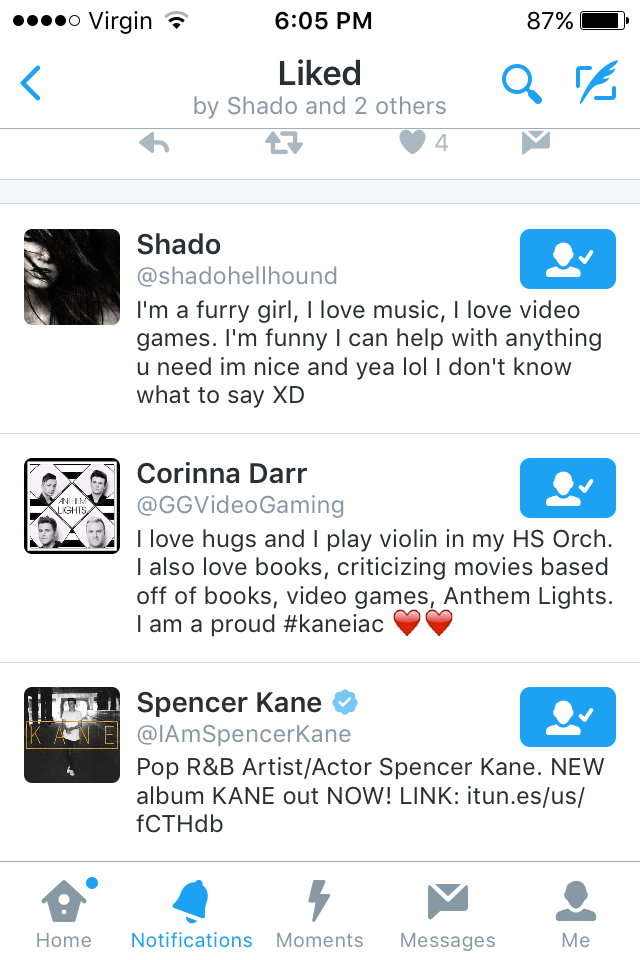Image resolution: width=640 pixels, height=960 pixels.
Task: Toggle following for Corinna Darr
Action: (x=568, y=488)
